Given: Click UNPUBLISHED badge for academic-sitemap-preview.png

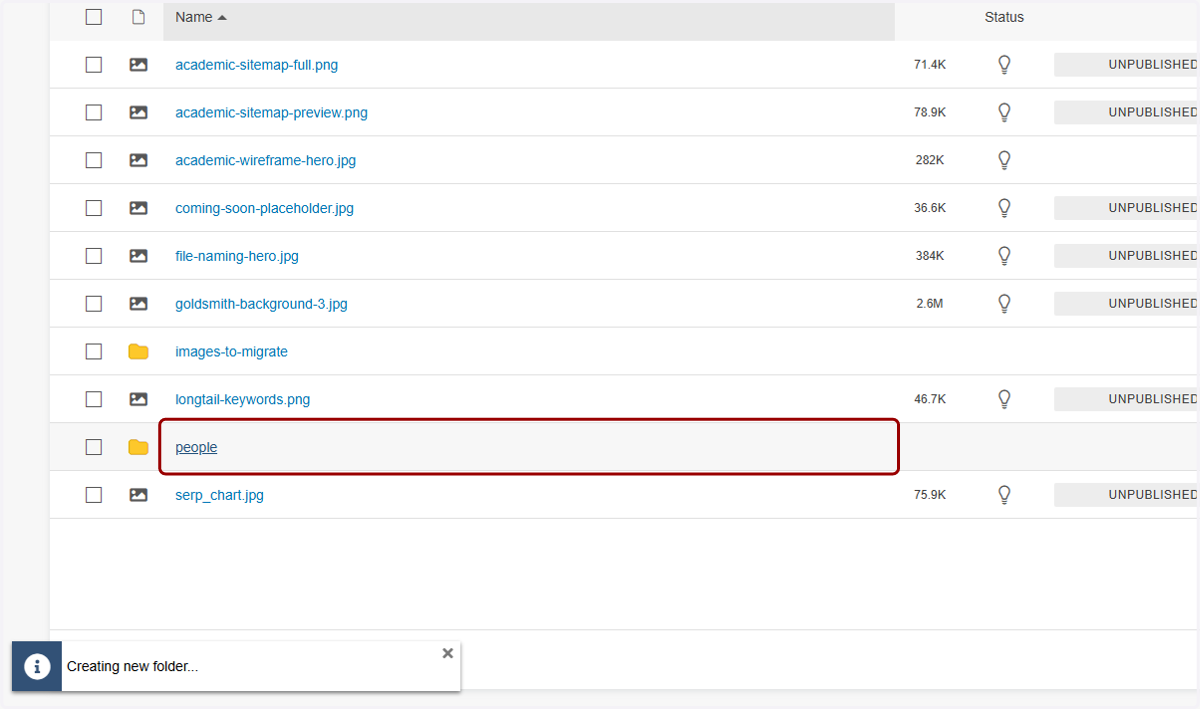Looking at the screenshot, I should tap(1127, 113).
